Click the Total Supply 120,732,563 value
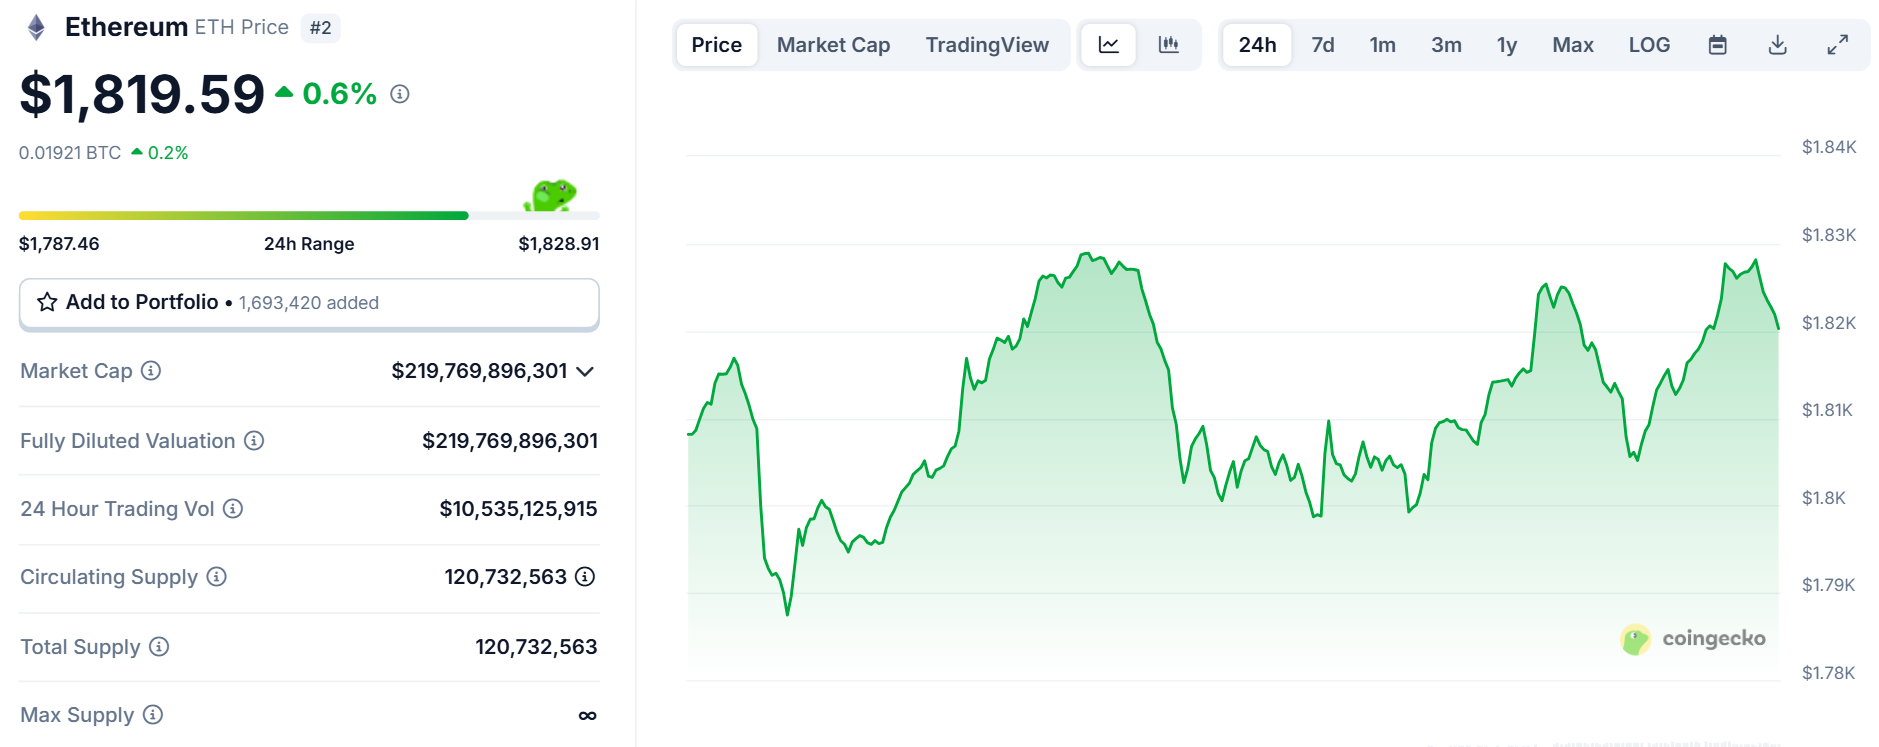 536,647
